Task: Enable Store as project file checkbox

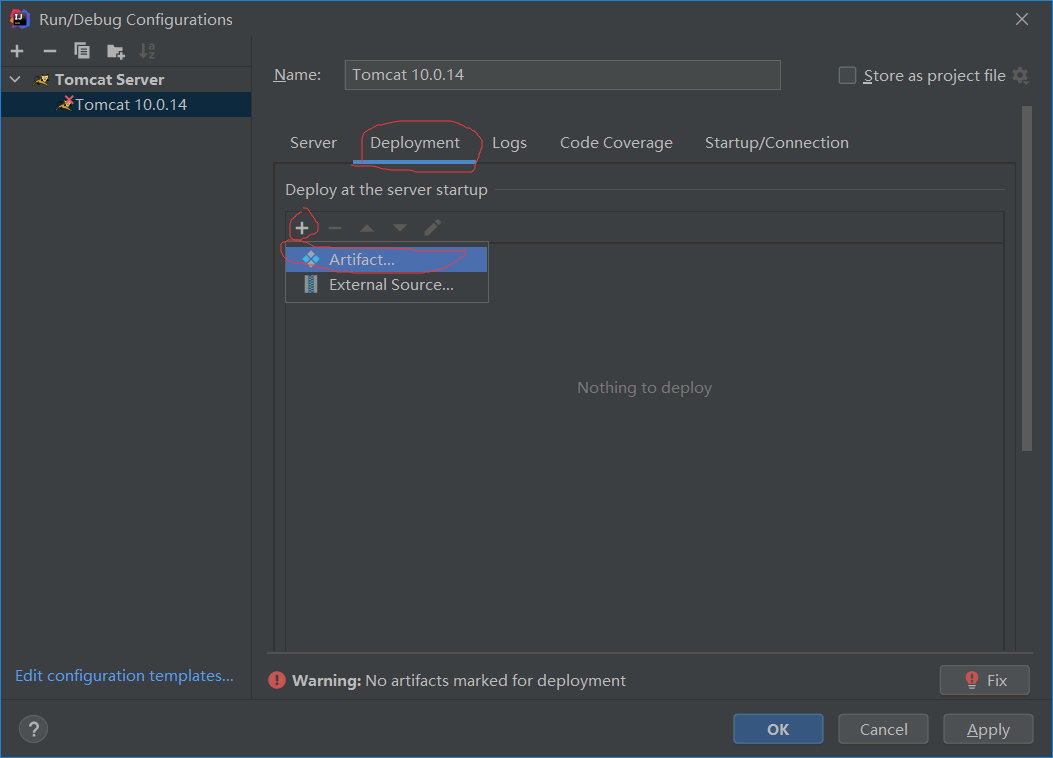Action: (x=848, y=75)
